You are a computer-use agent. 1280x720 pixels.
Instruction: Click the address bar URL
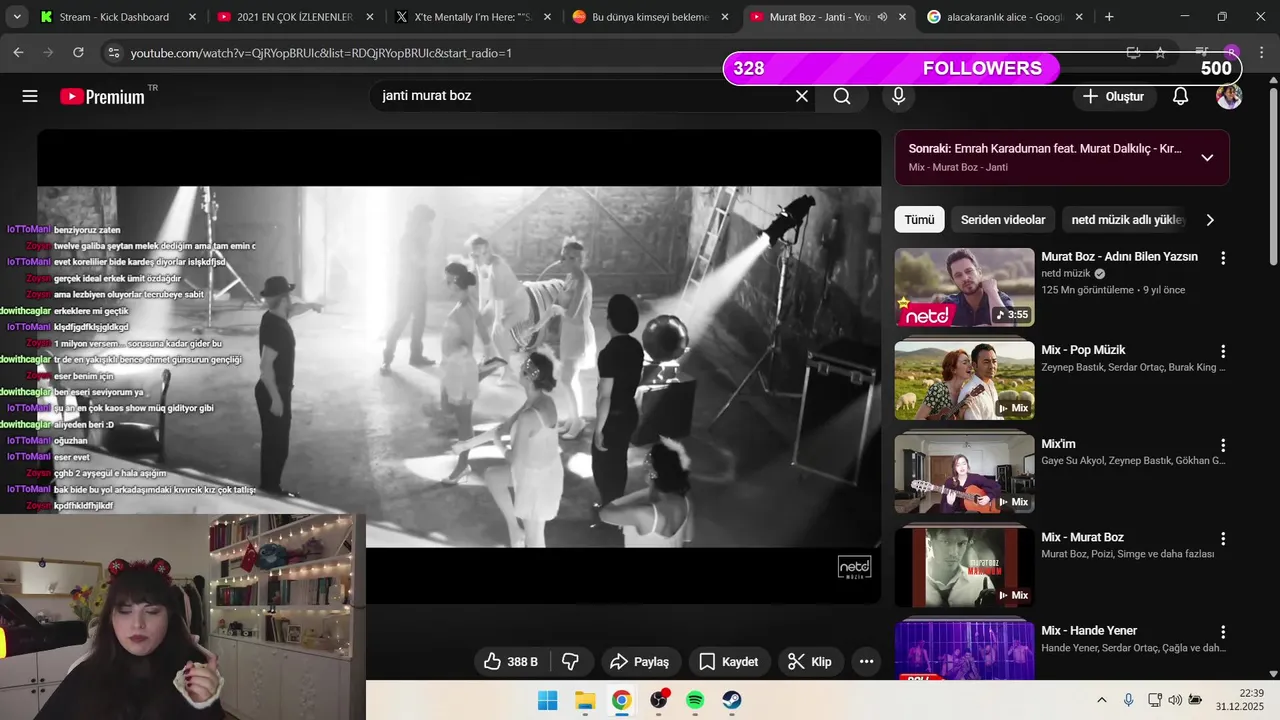point(321,53)
